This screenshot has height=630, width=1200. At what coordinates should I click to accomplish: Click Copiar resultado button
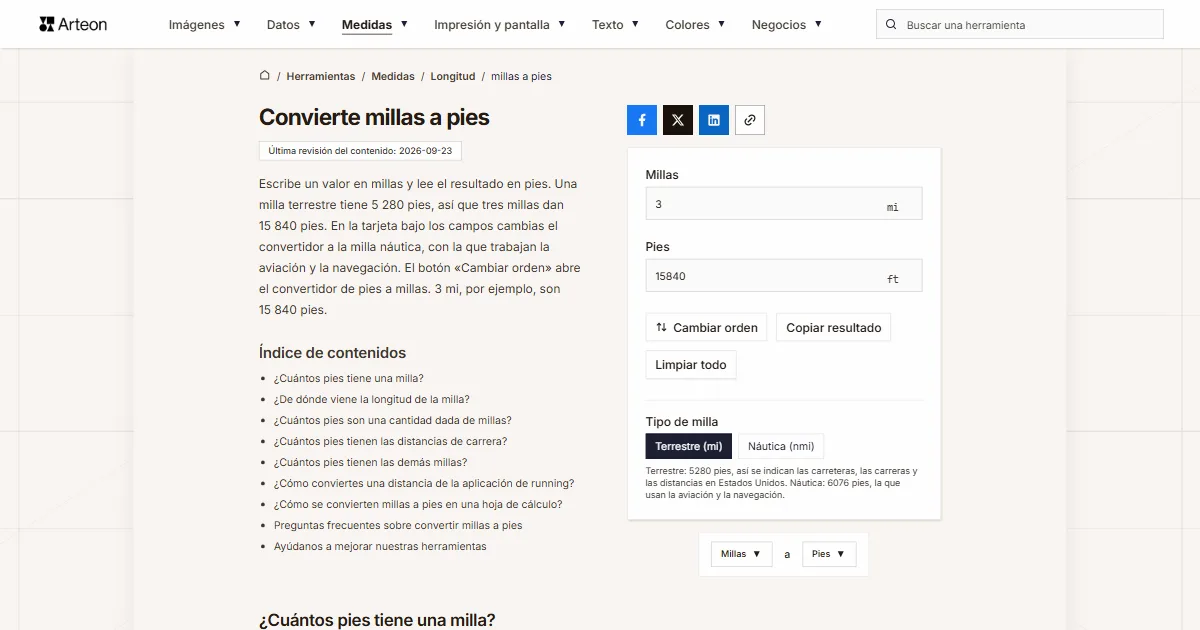834,327
